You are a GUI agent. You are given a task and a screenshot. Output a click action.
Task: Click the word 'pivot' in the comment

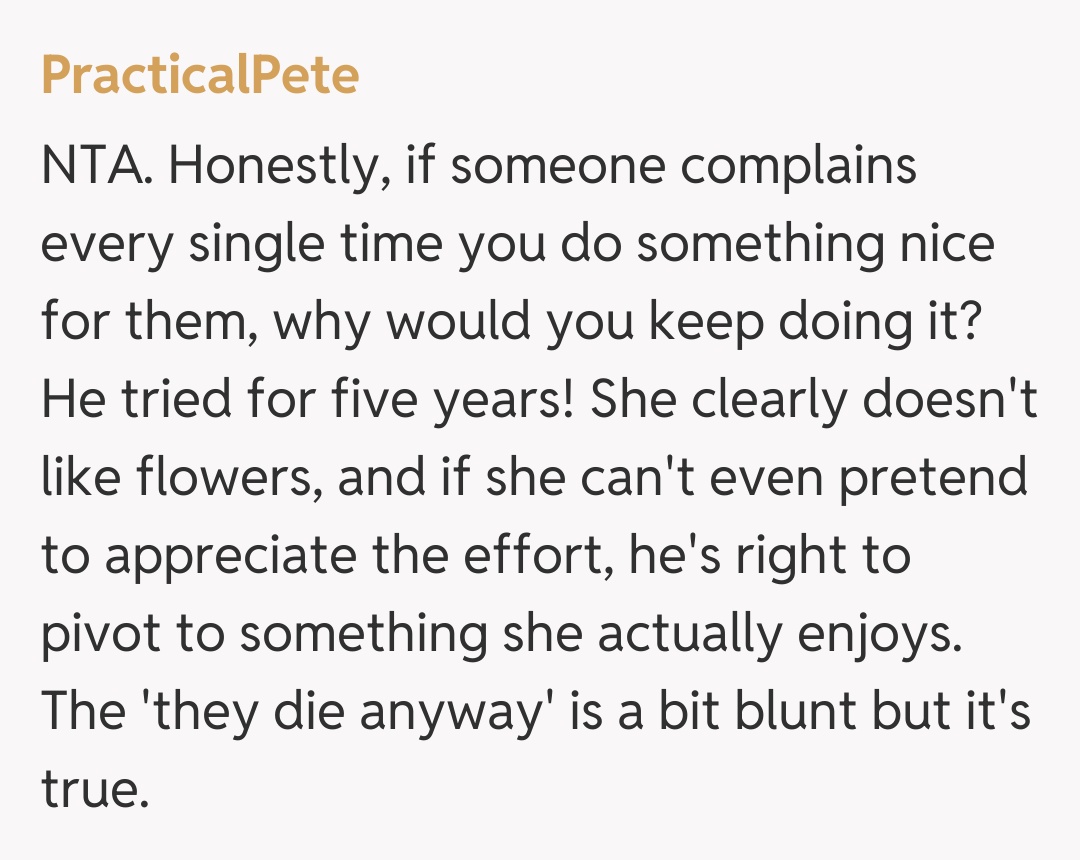pyautogui.click(x=94, y=633)
